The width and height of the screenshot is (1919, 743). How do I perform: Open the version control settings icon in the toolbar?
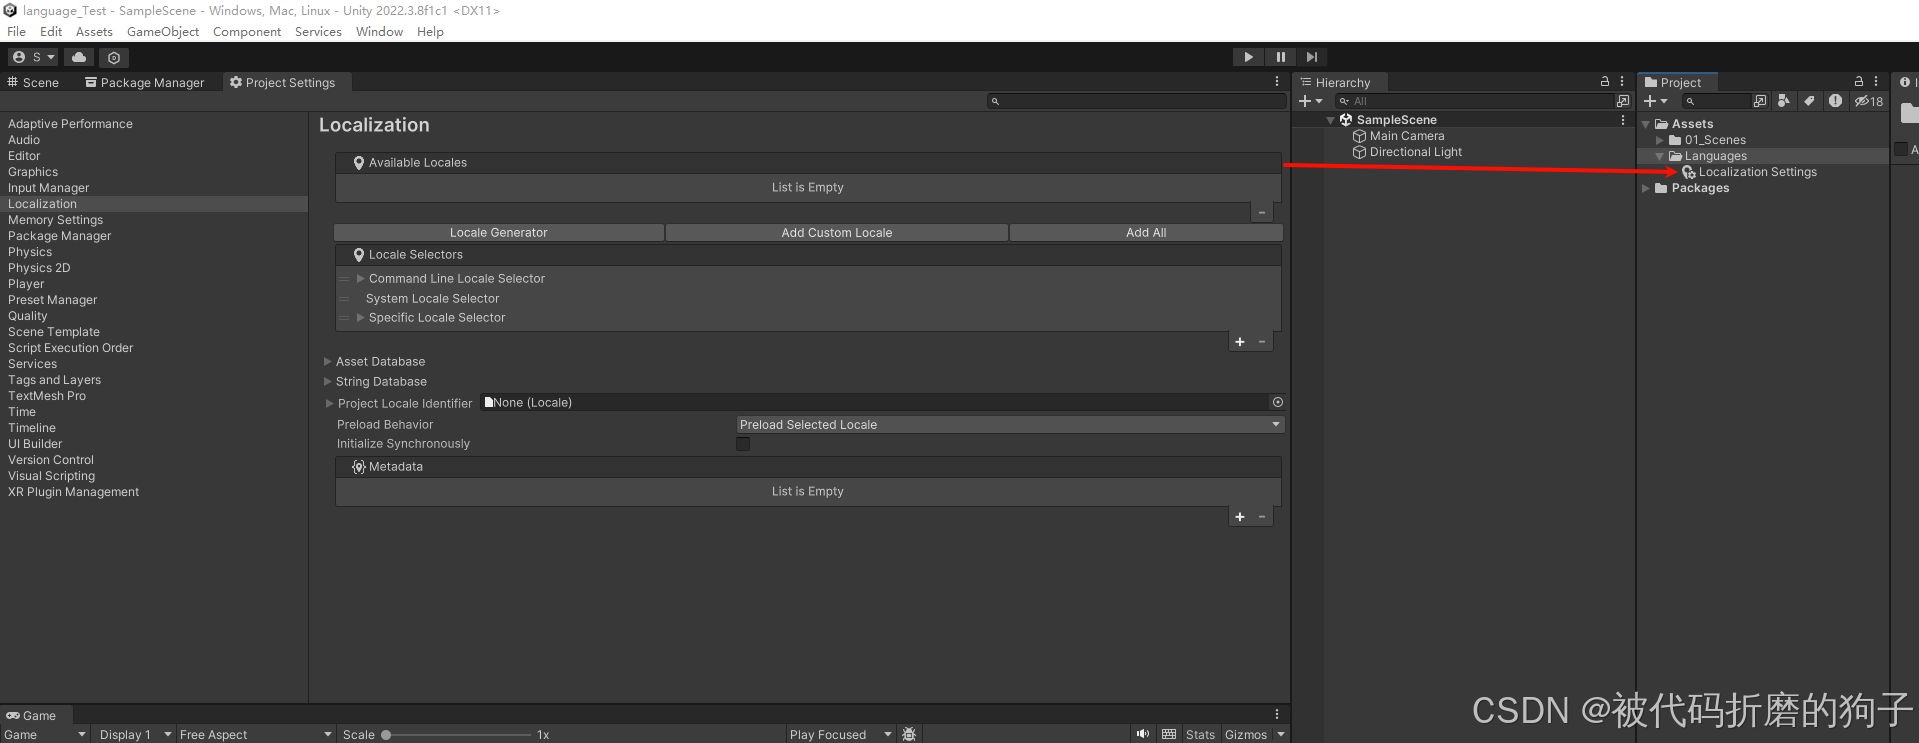pyautogui.click(x=114, y=58)
